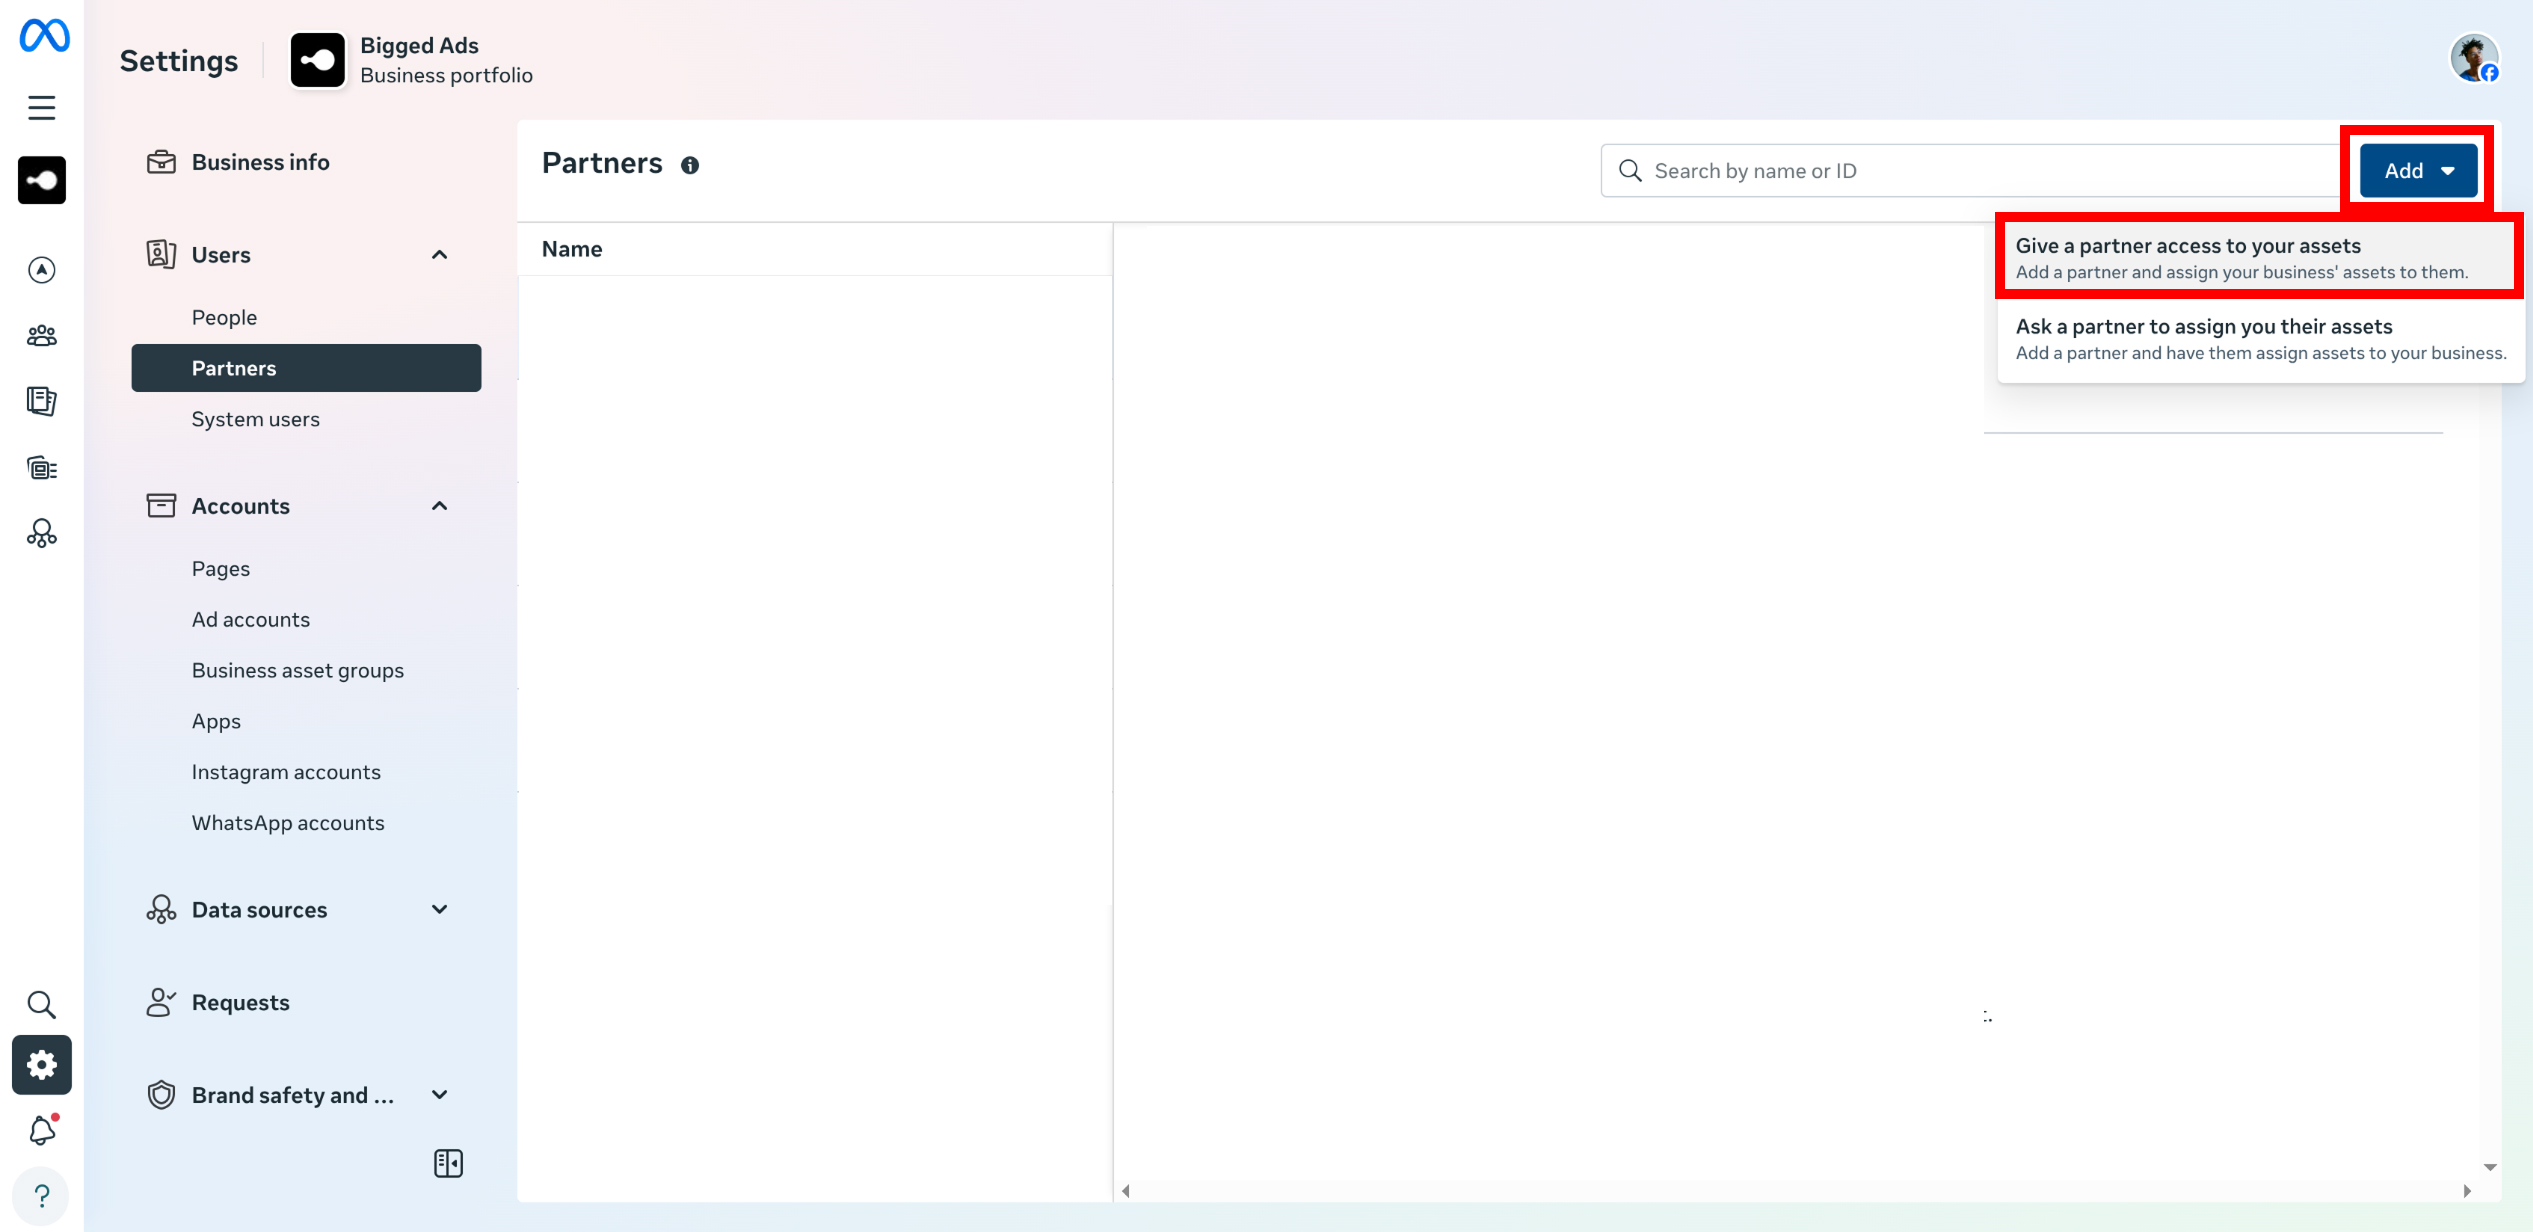Open the Add dropdown button
This screenshot has width=2533, height=1232.
click(2417, 171)
